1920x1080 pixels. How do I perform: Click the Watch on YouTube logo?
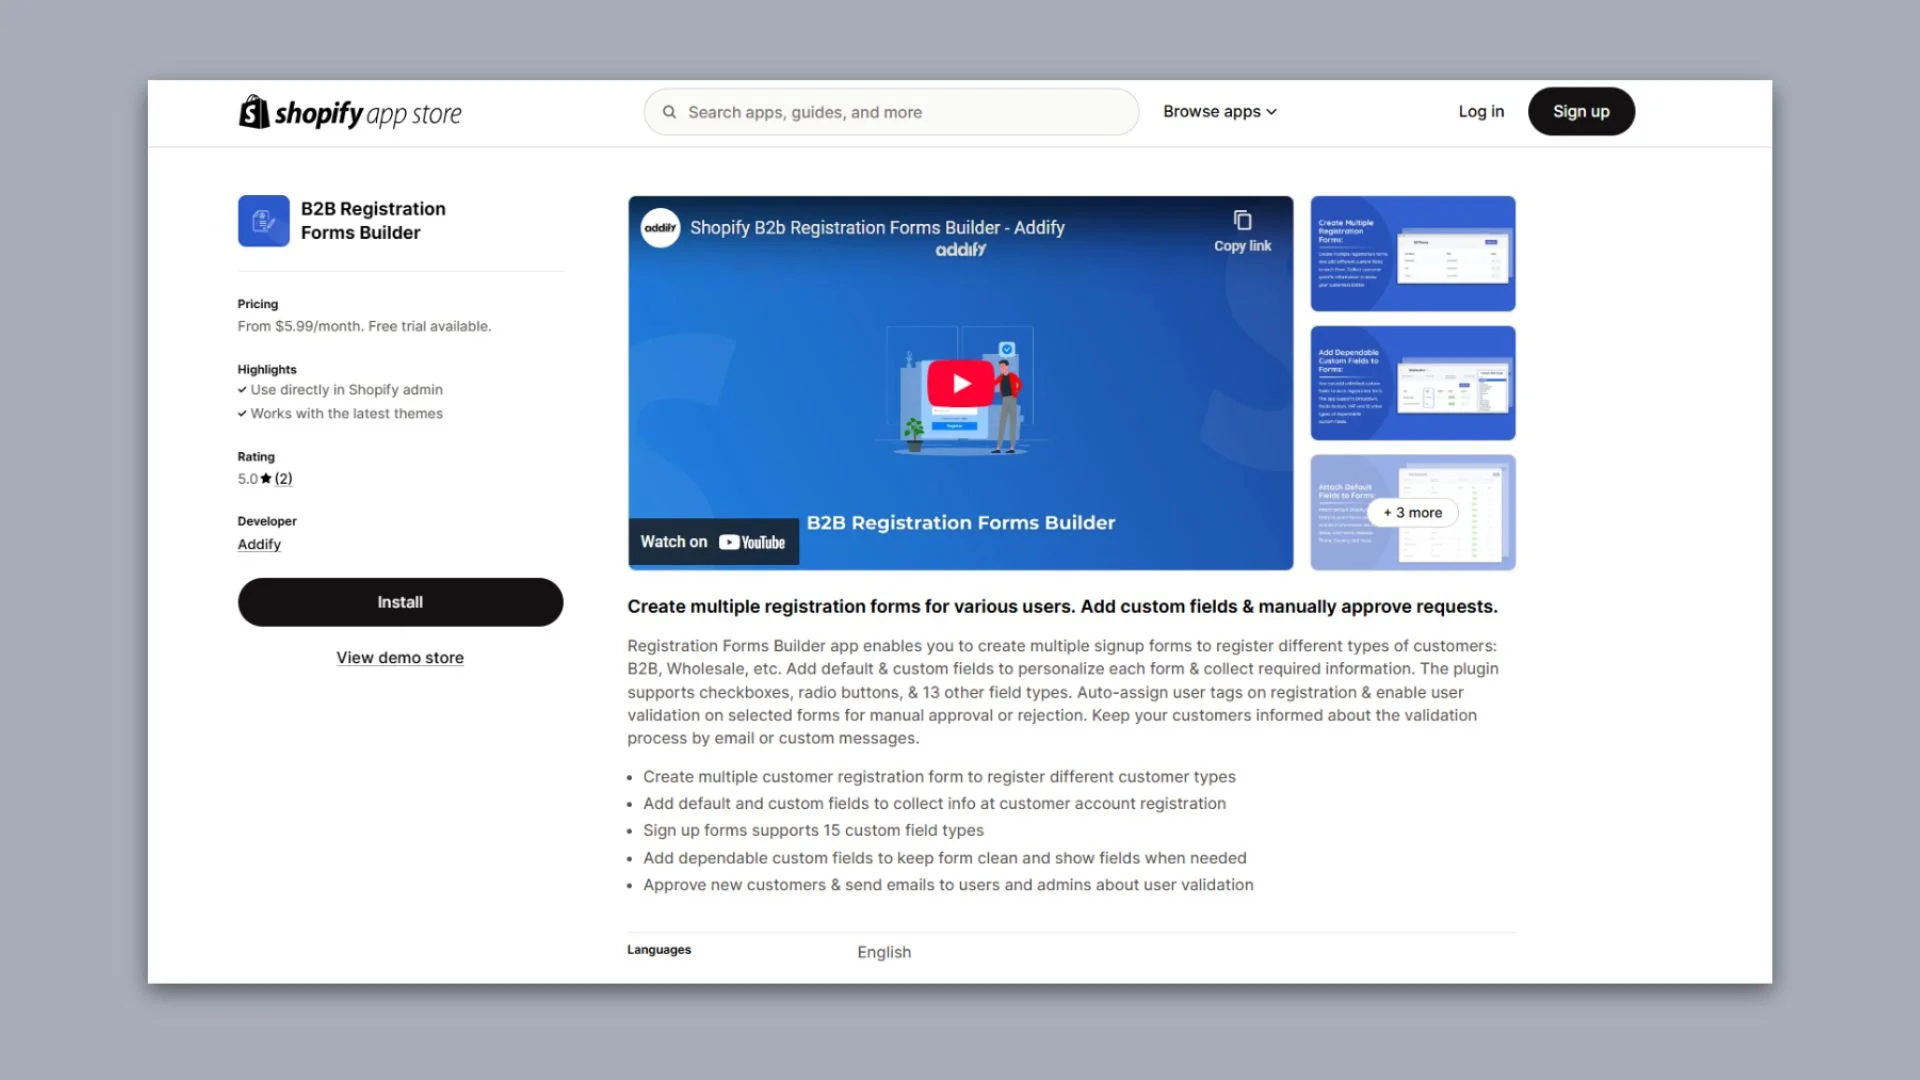coord(752,542)
